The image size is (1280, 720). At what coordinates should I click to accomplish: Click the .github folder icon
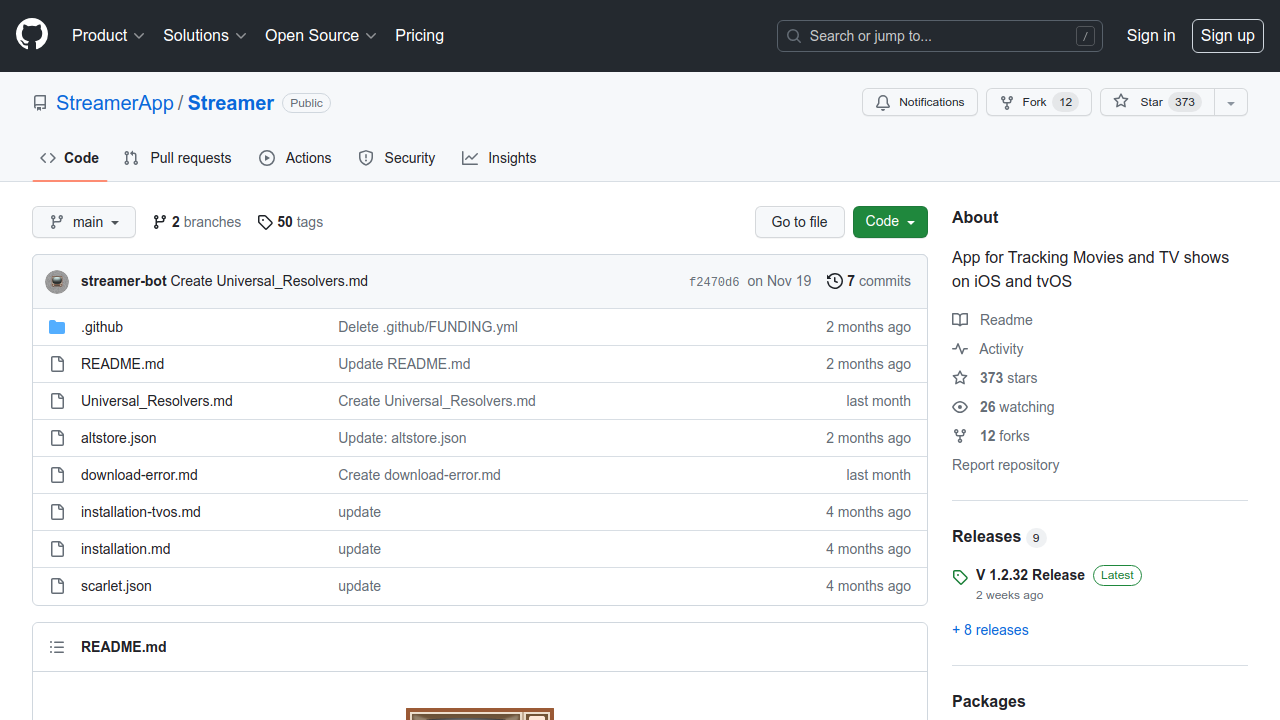tap(57, 327)
